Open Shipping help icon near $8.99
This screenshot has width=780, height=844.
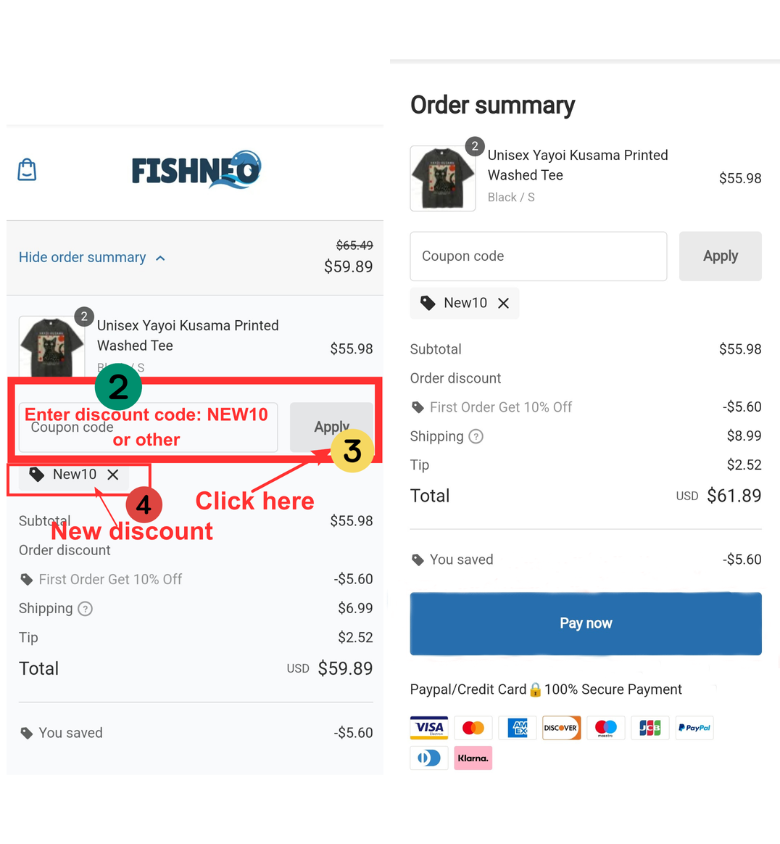pyautogui.click(x=476, y=437)
